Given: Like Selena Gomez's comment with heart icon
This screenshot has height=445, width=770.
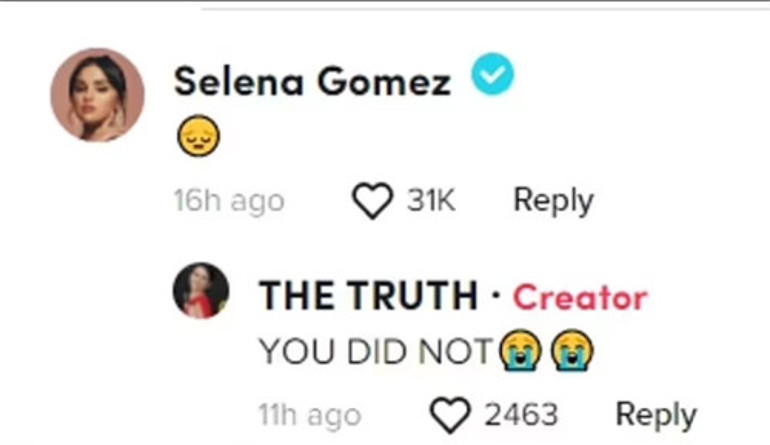Looking at the screenshot, I should click(x=374, y=201).
